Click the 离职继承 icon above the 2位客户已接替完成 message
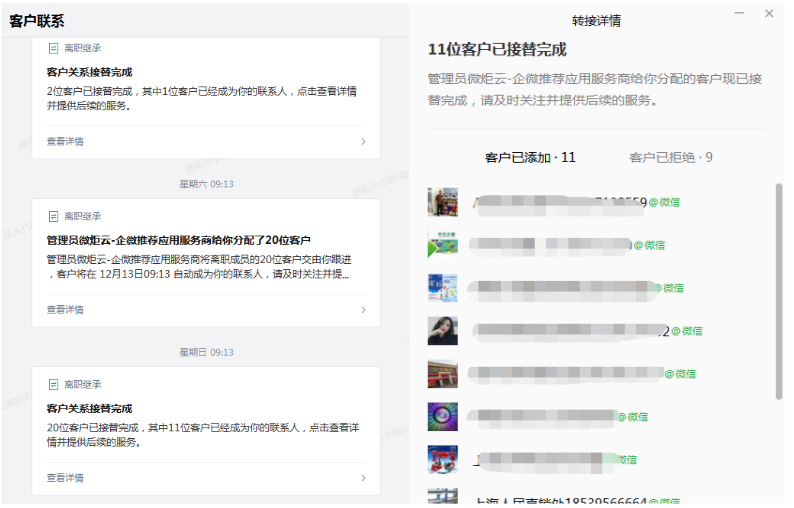 53,48
